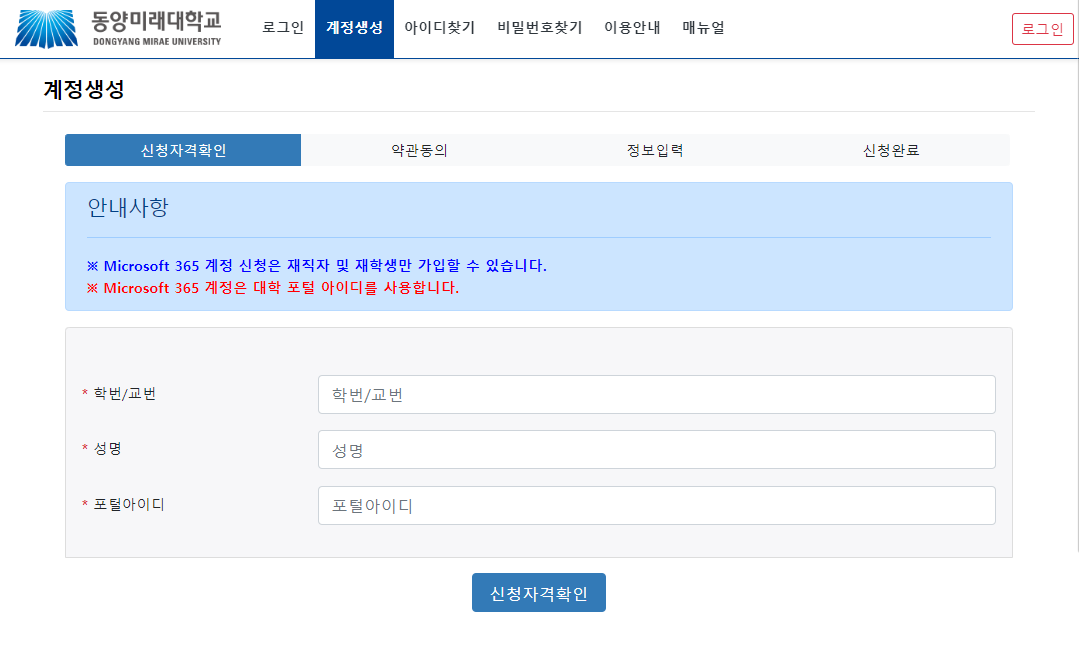
Task: Select the 정보입력 step tab
Action: tap(655, 150)
